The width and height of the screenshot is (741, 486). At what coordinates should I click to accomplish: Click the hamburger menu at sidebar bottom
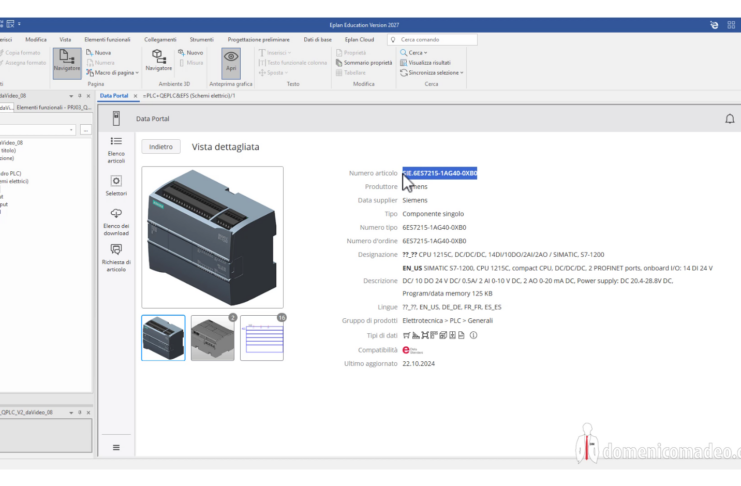click(x=116, y=447)
